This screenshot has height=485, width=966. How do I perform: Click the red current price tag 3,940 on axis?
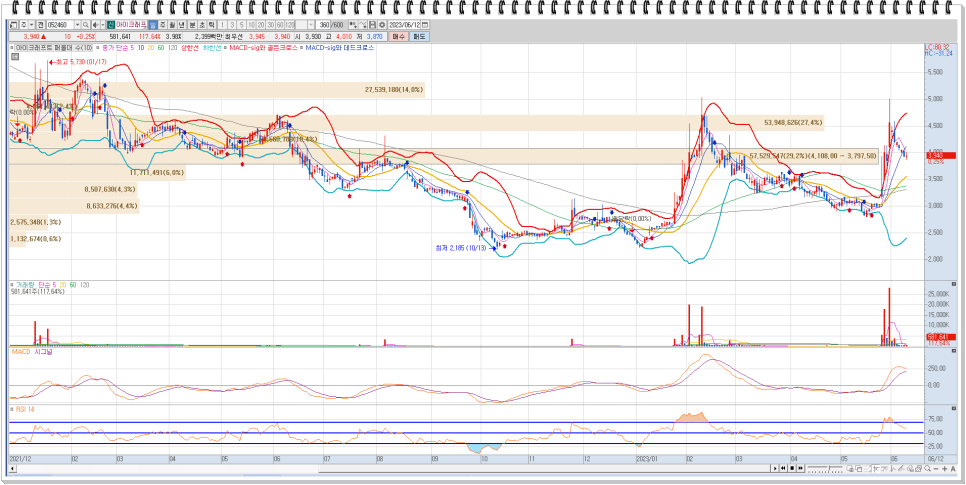point(939,157)
